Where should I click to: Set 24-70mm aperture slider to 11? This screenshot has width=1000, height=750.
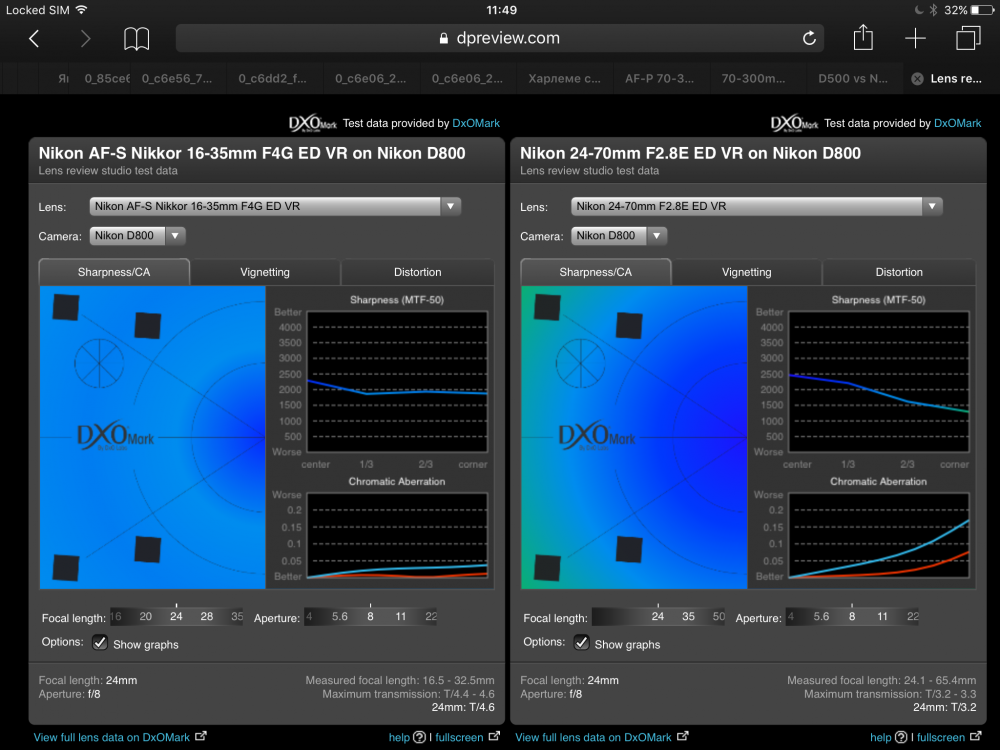click(882, 616)
